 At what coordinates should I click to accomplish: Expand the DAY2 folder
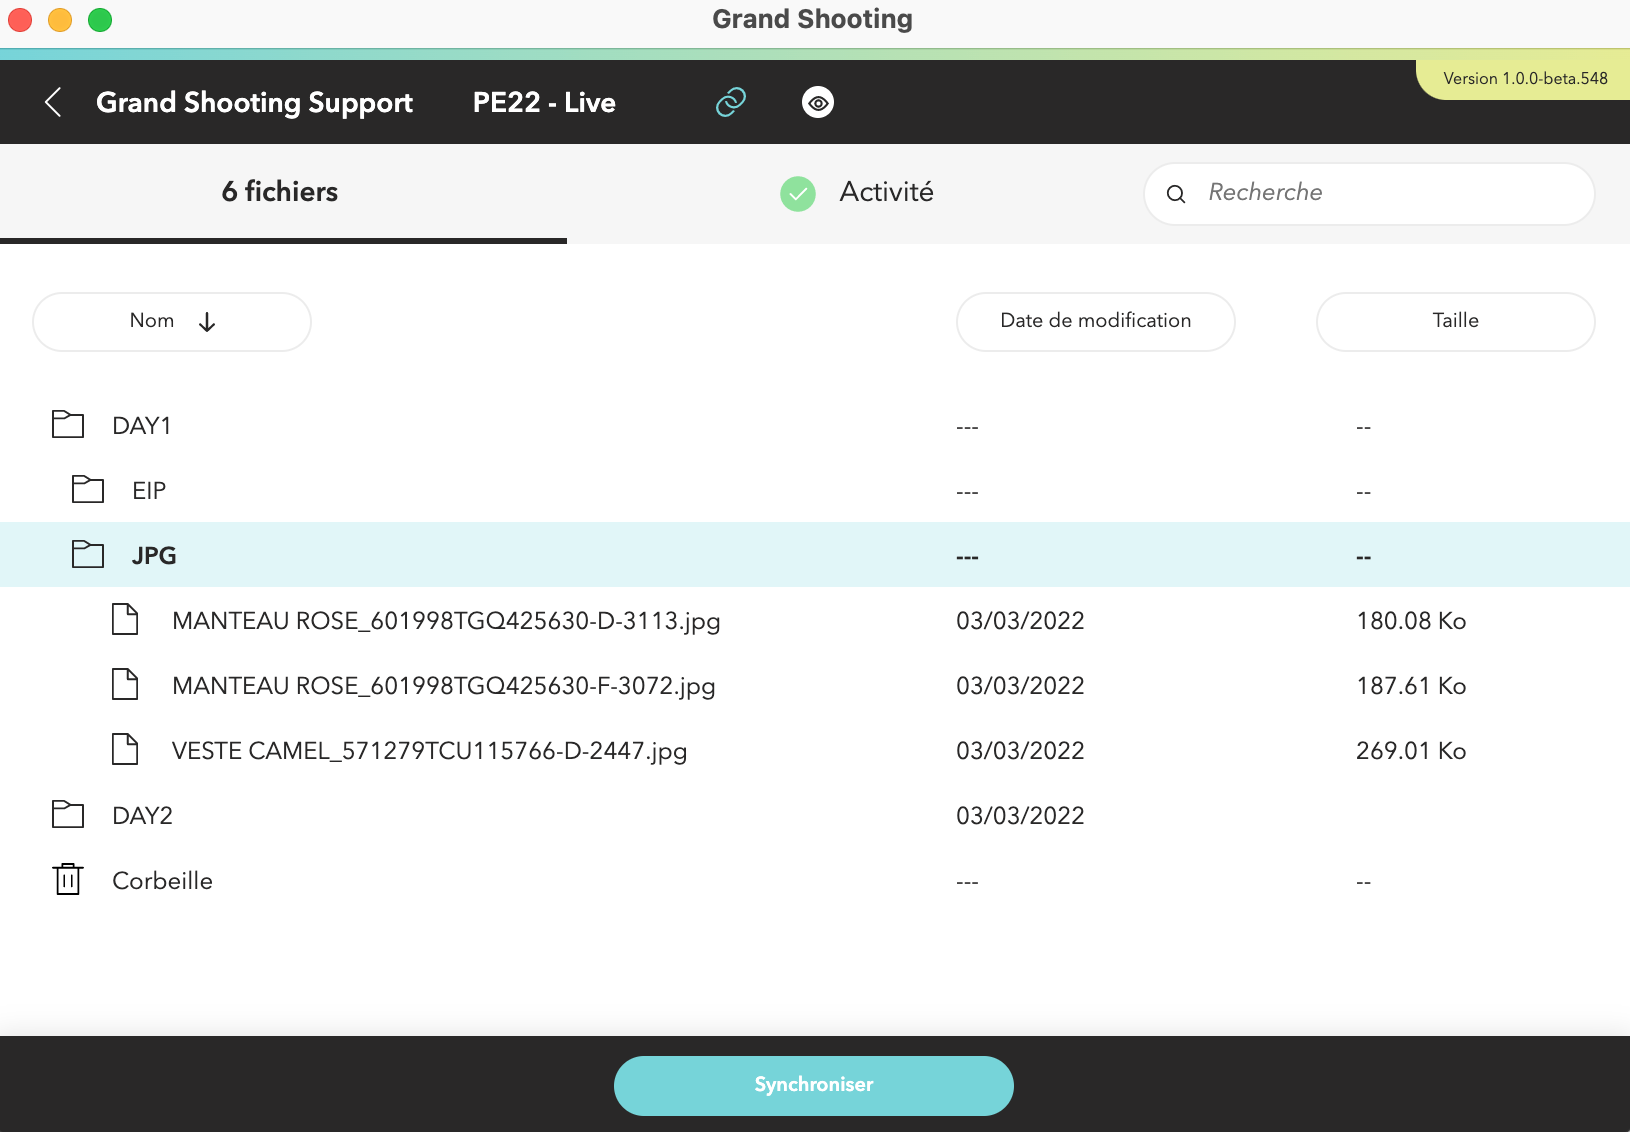pyautogui.click(x=140, y=814)
